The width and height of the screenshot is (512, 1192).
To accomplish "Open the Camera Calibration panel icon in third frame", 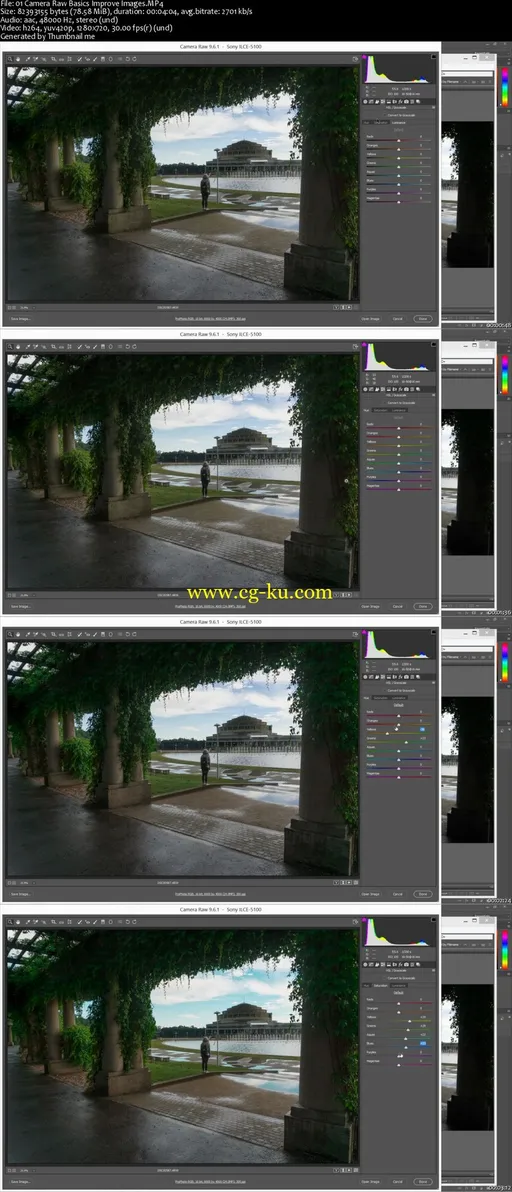I will (406, 677).
